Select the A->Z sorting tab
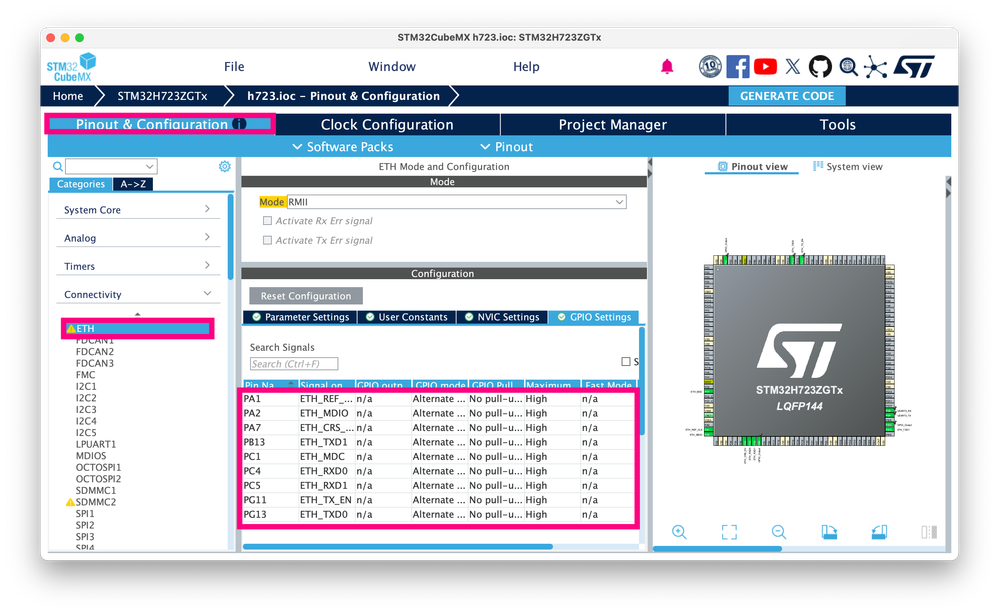This screenshot has width=999, height=614. point(133,184)
